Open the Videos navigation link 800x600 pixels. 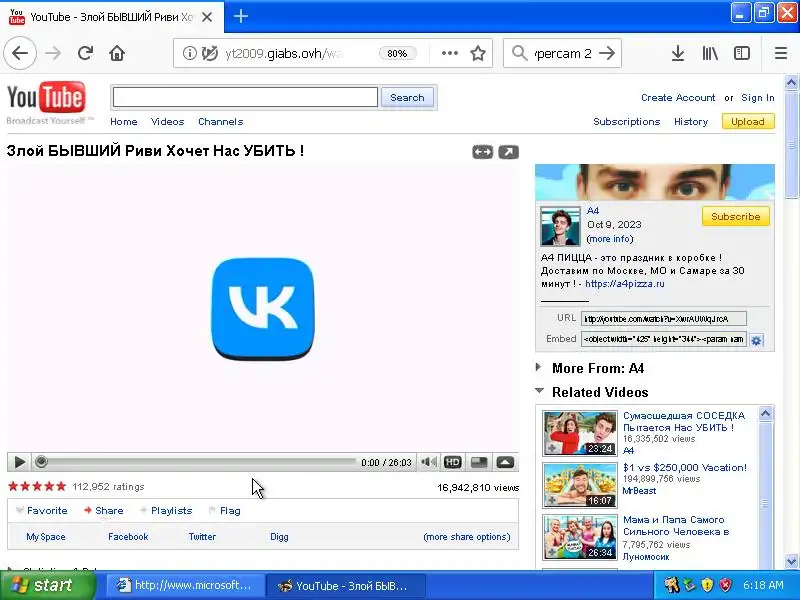tap(167, 121)
